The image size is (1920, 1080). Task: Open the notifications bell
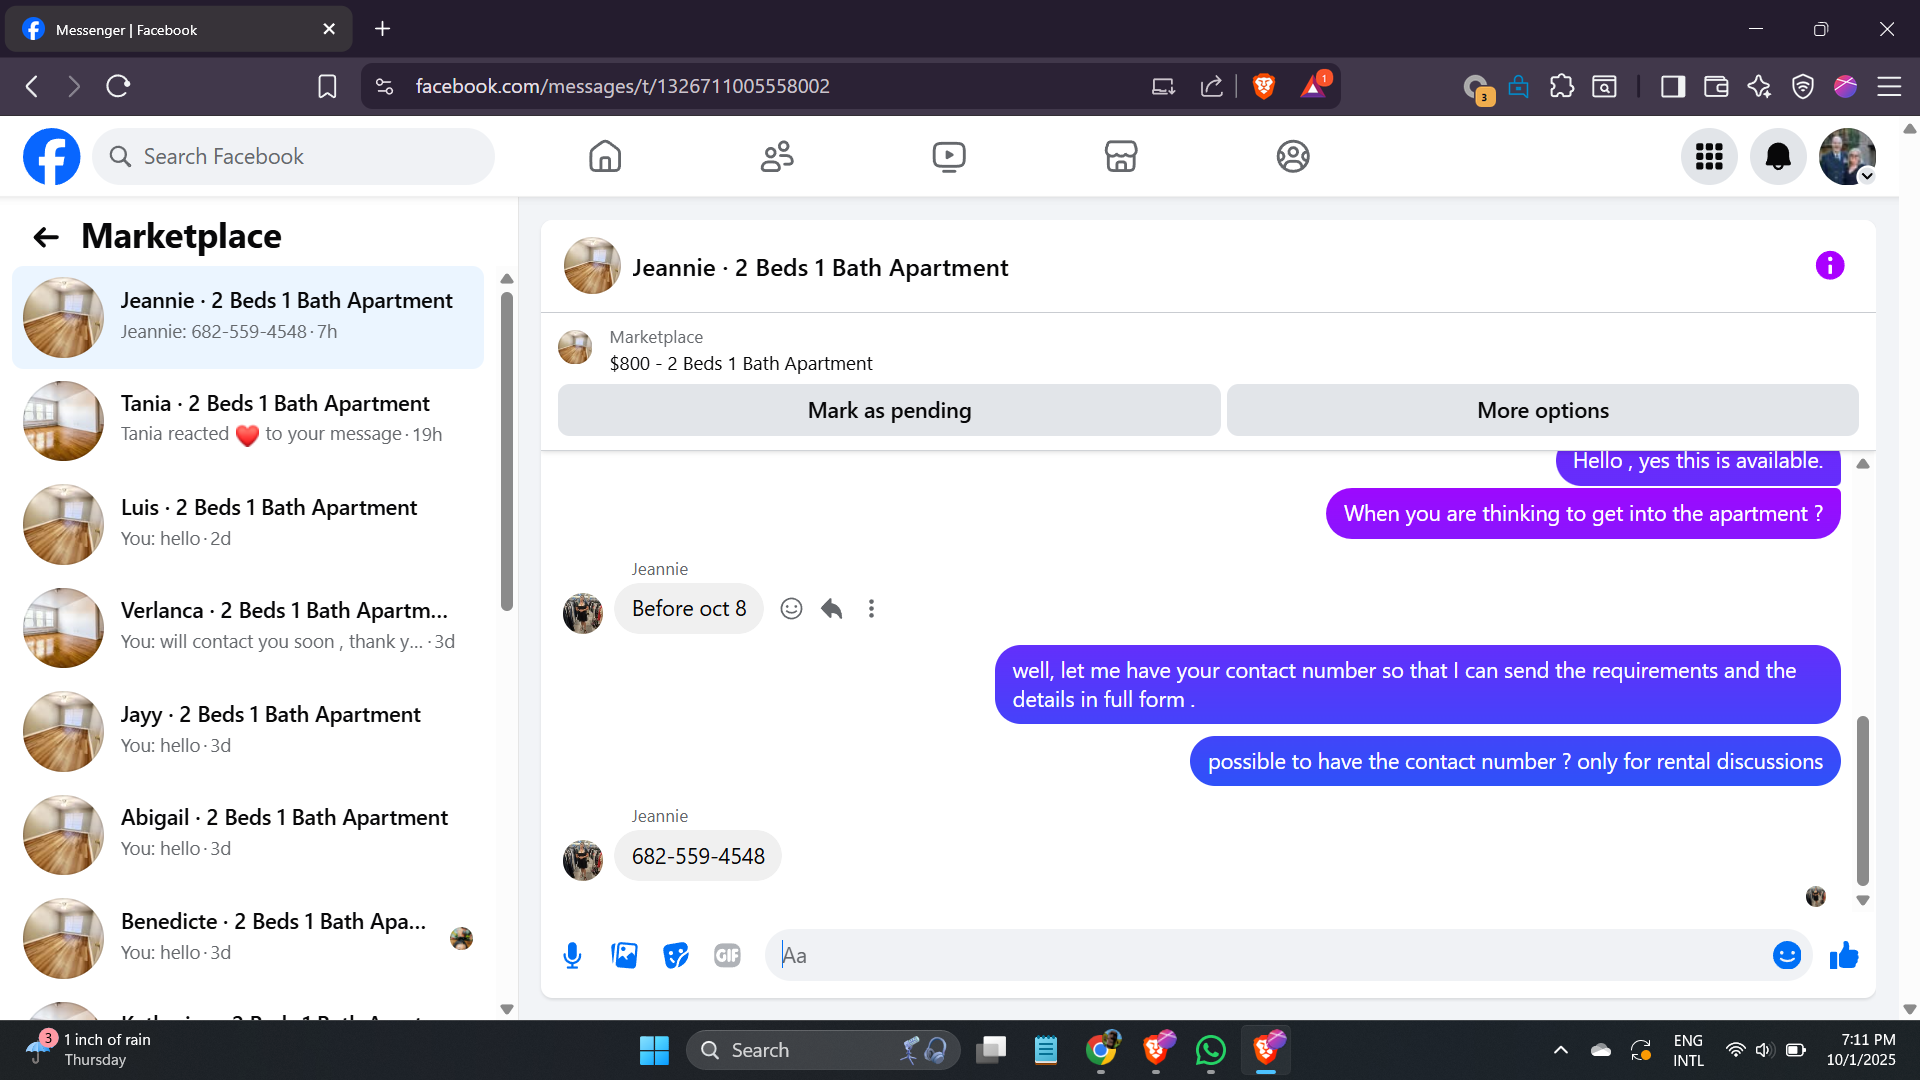tap(1778, 156)
